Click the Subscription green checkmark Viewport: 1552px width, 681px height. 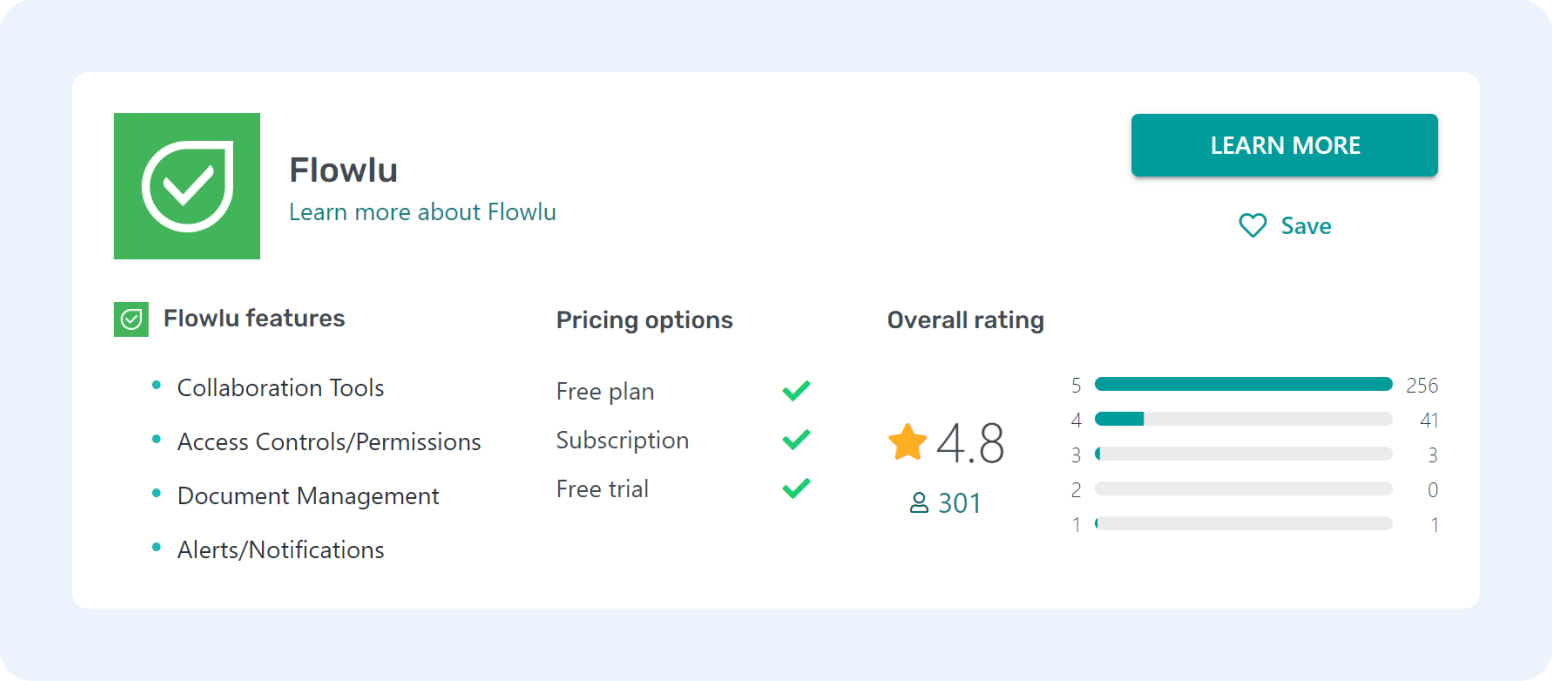coord(796,439)
